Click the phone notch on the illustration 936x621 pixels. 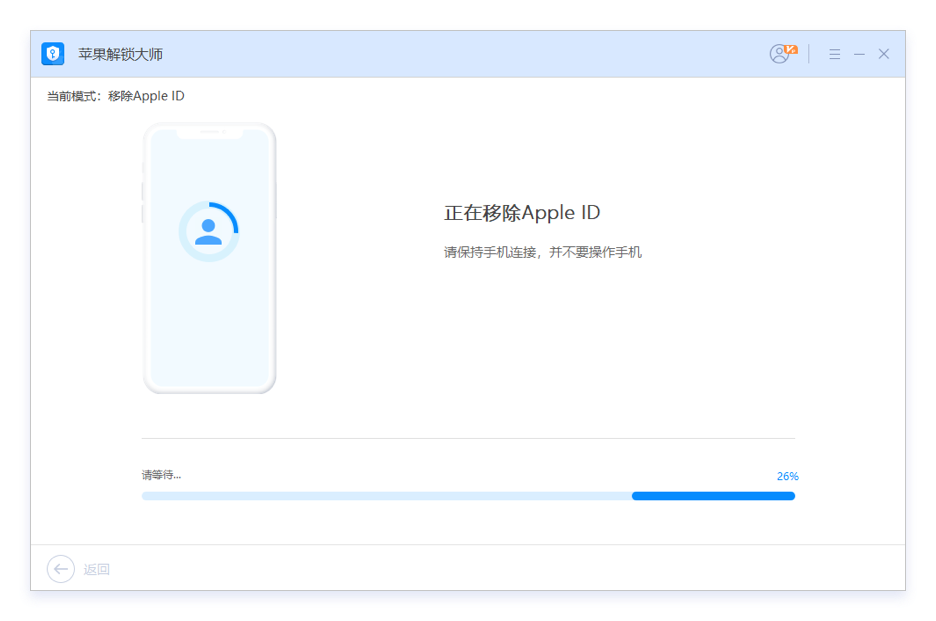(210, 132)
